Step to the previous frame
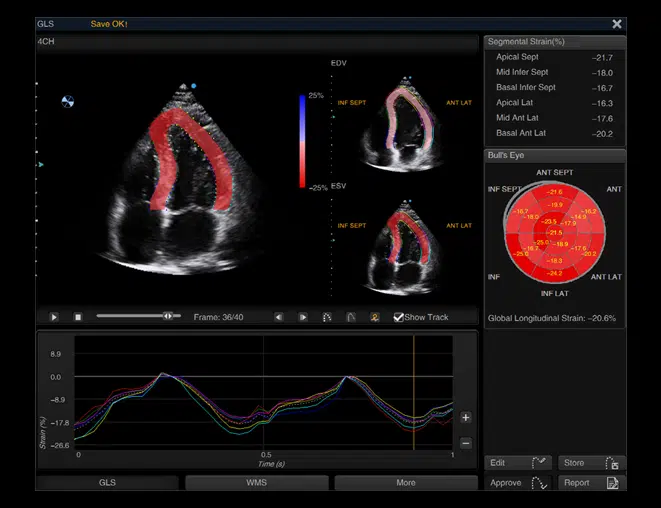Screen dimensions: 661x508 click(279, 317)
